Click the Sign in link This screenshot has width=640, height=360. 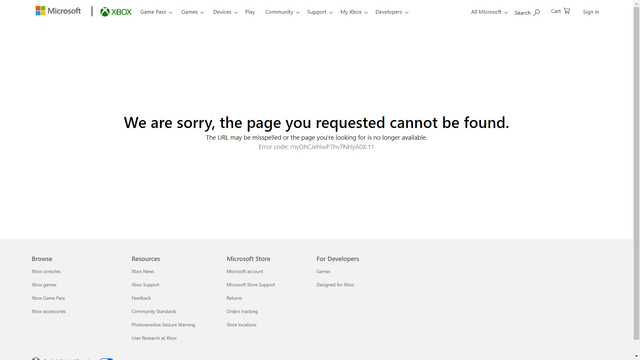tap(591, 12)
